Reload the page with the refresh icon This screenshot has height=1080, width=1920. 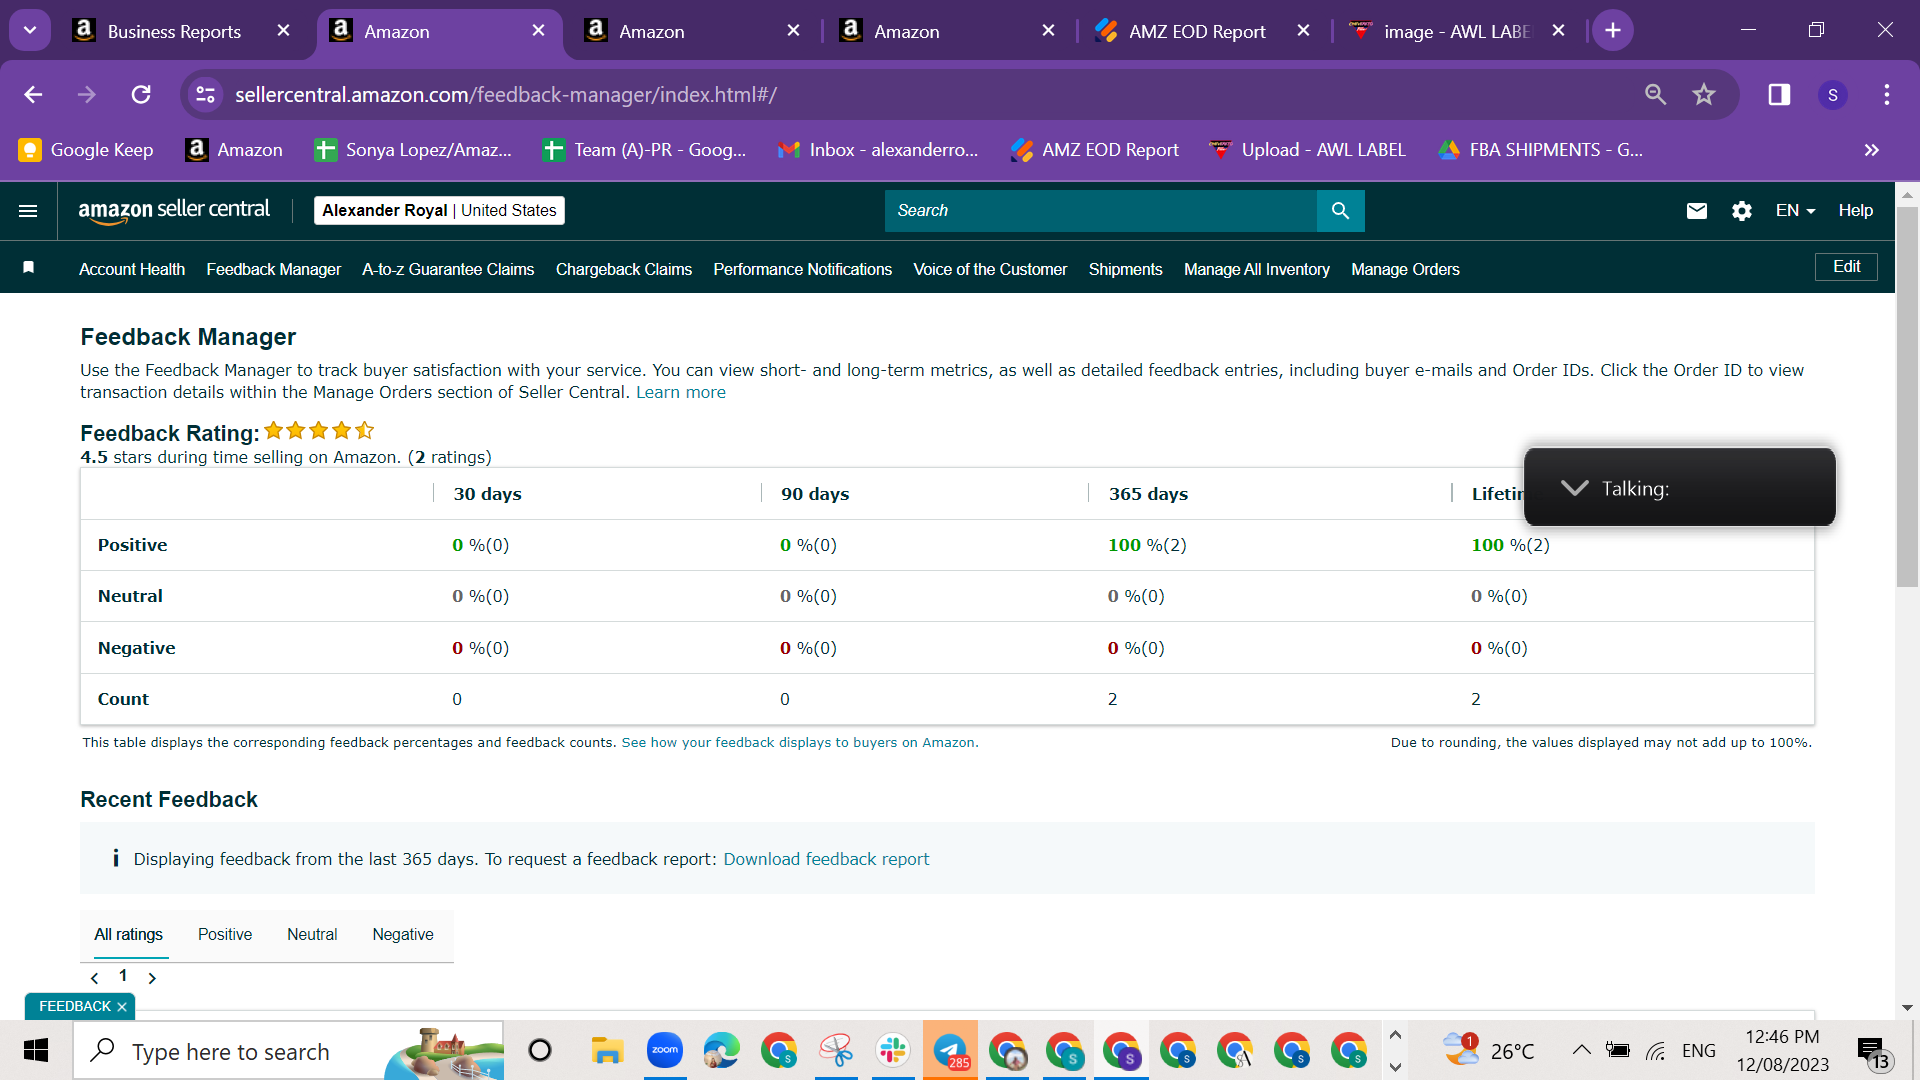coord(141,94)
